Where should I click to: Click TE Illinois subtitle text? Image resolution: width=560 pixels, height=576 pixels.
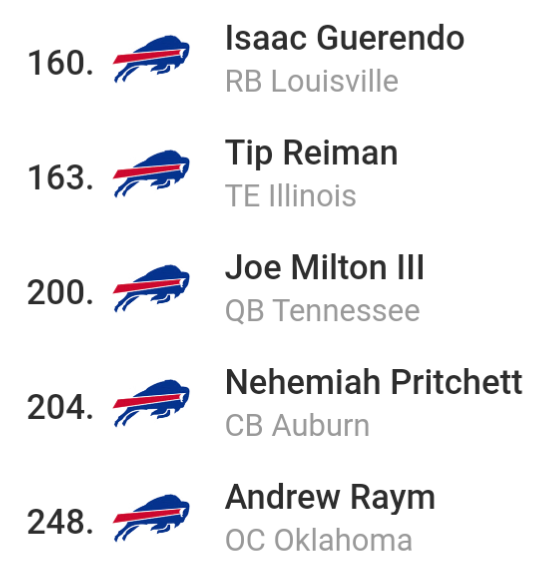click(x=291, y=195)
